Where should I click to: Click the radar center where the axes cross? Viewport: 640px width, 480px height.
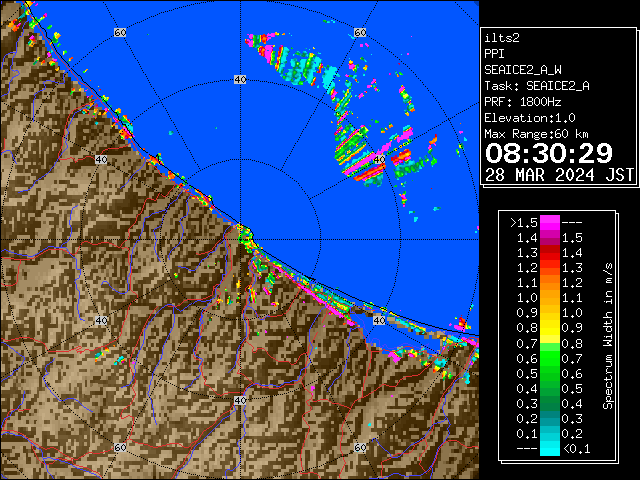coord(240,240)
